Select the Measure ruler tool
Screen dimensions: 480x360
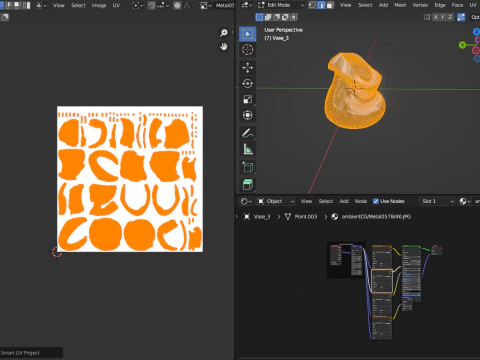(247, 149)
